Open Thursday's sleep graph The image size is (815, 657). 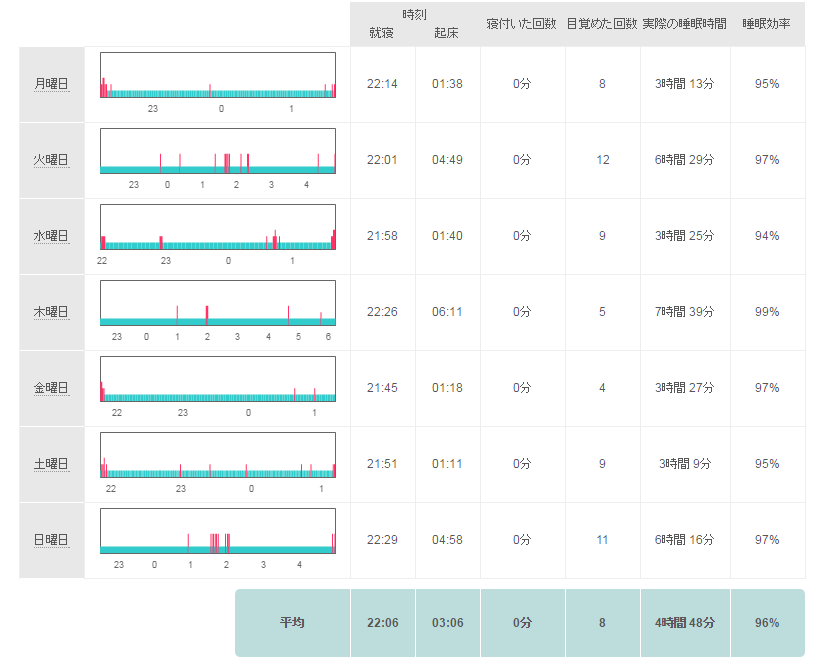pyautogui.click(x=218, y=303)
